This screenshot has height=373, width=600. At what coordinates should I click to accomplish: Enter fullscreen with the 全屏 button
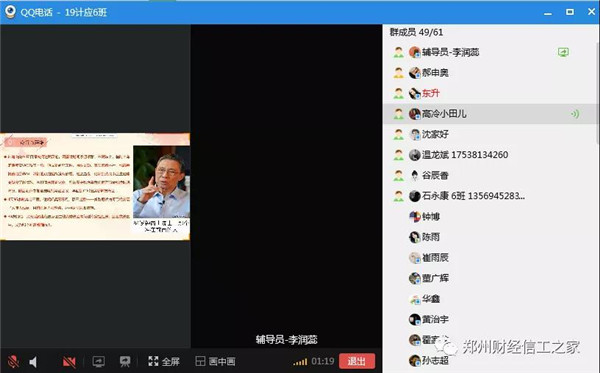(164, 361)
